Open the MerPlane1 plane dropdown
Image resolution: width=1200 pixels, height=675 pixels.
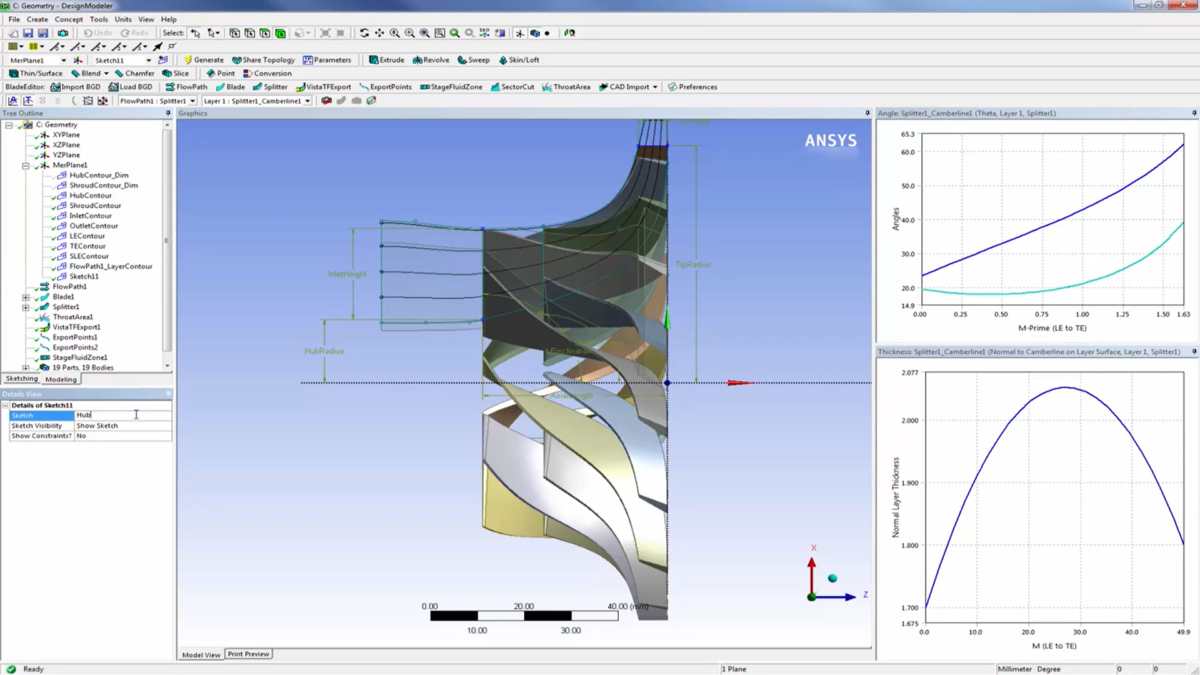coord(65,60)
